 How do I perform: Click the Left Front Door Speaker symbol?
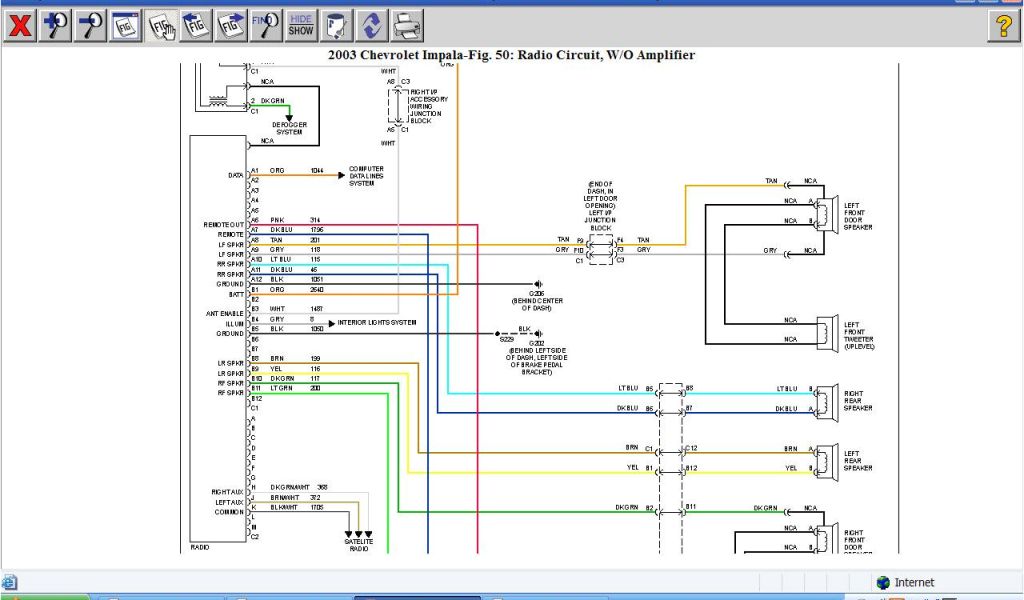[825, 213]
